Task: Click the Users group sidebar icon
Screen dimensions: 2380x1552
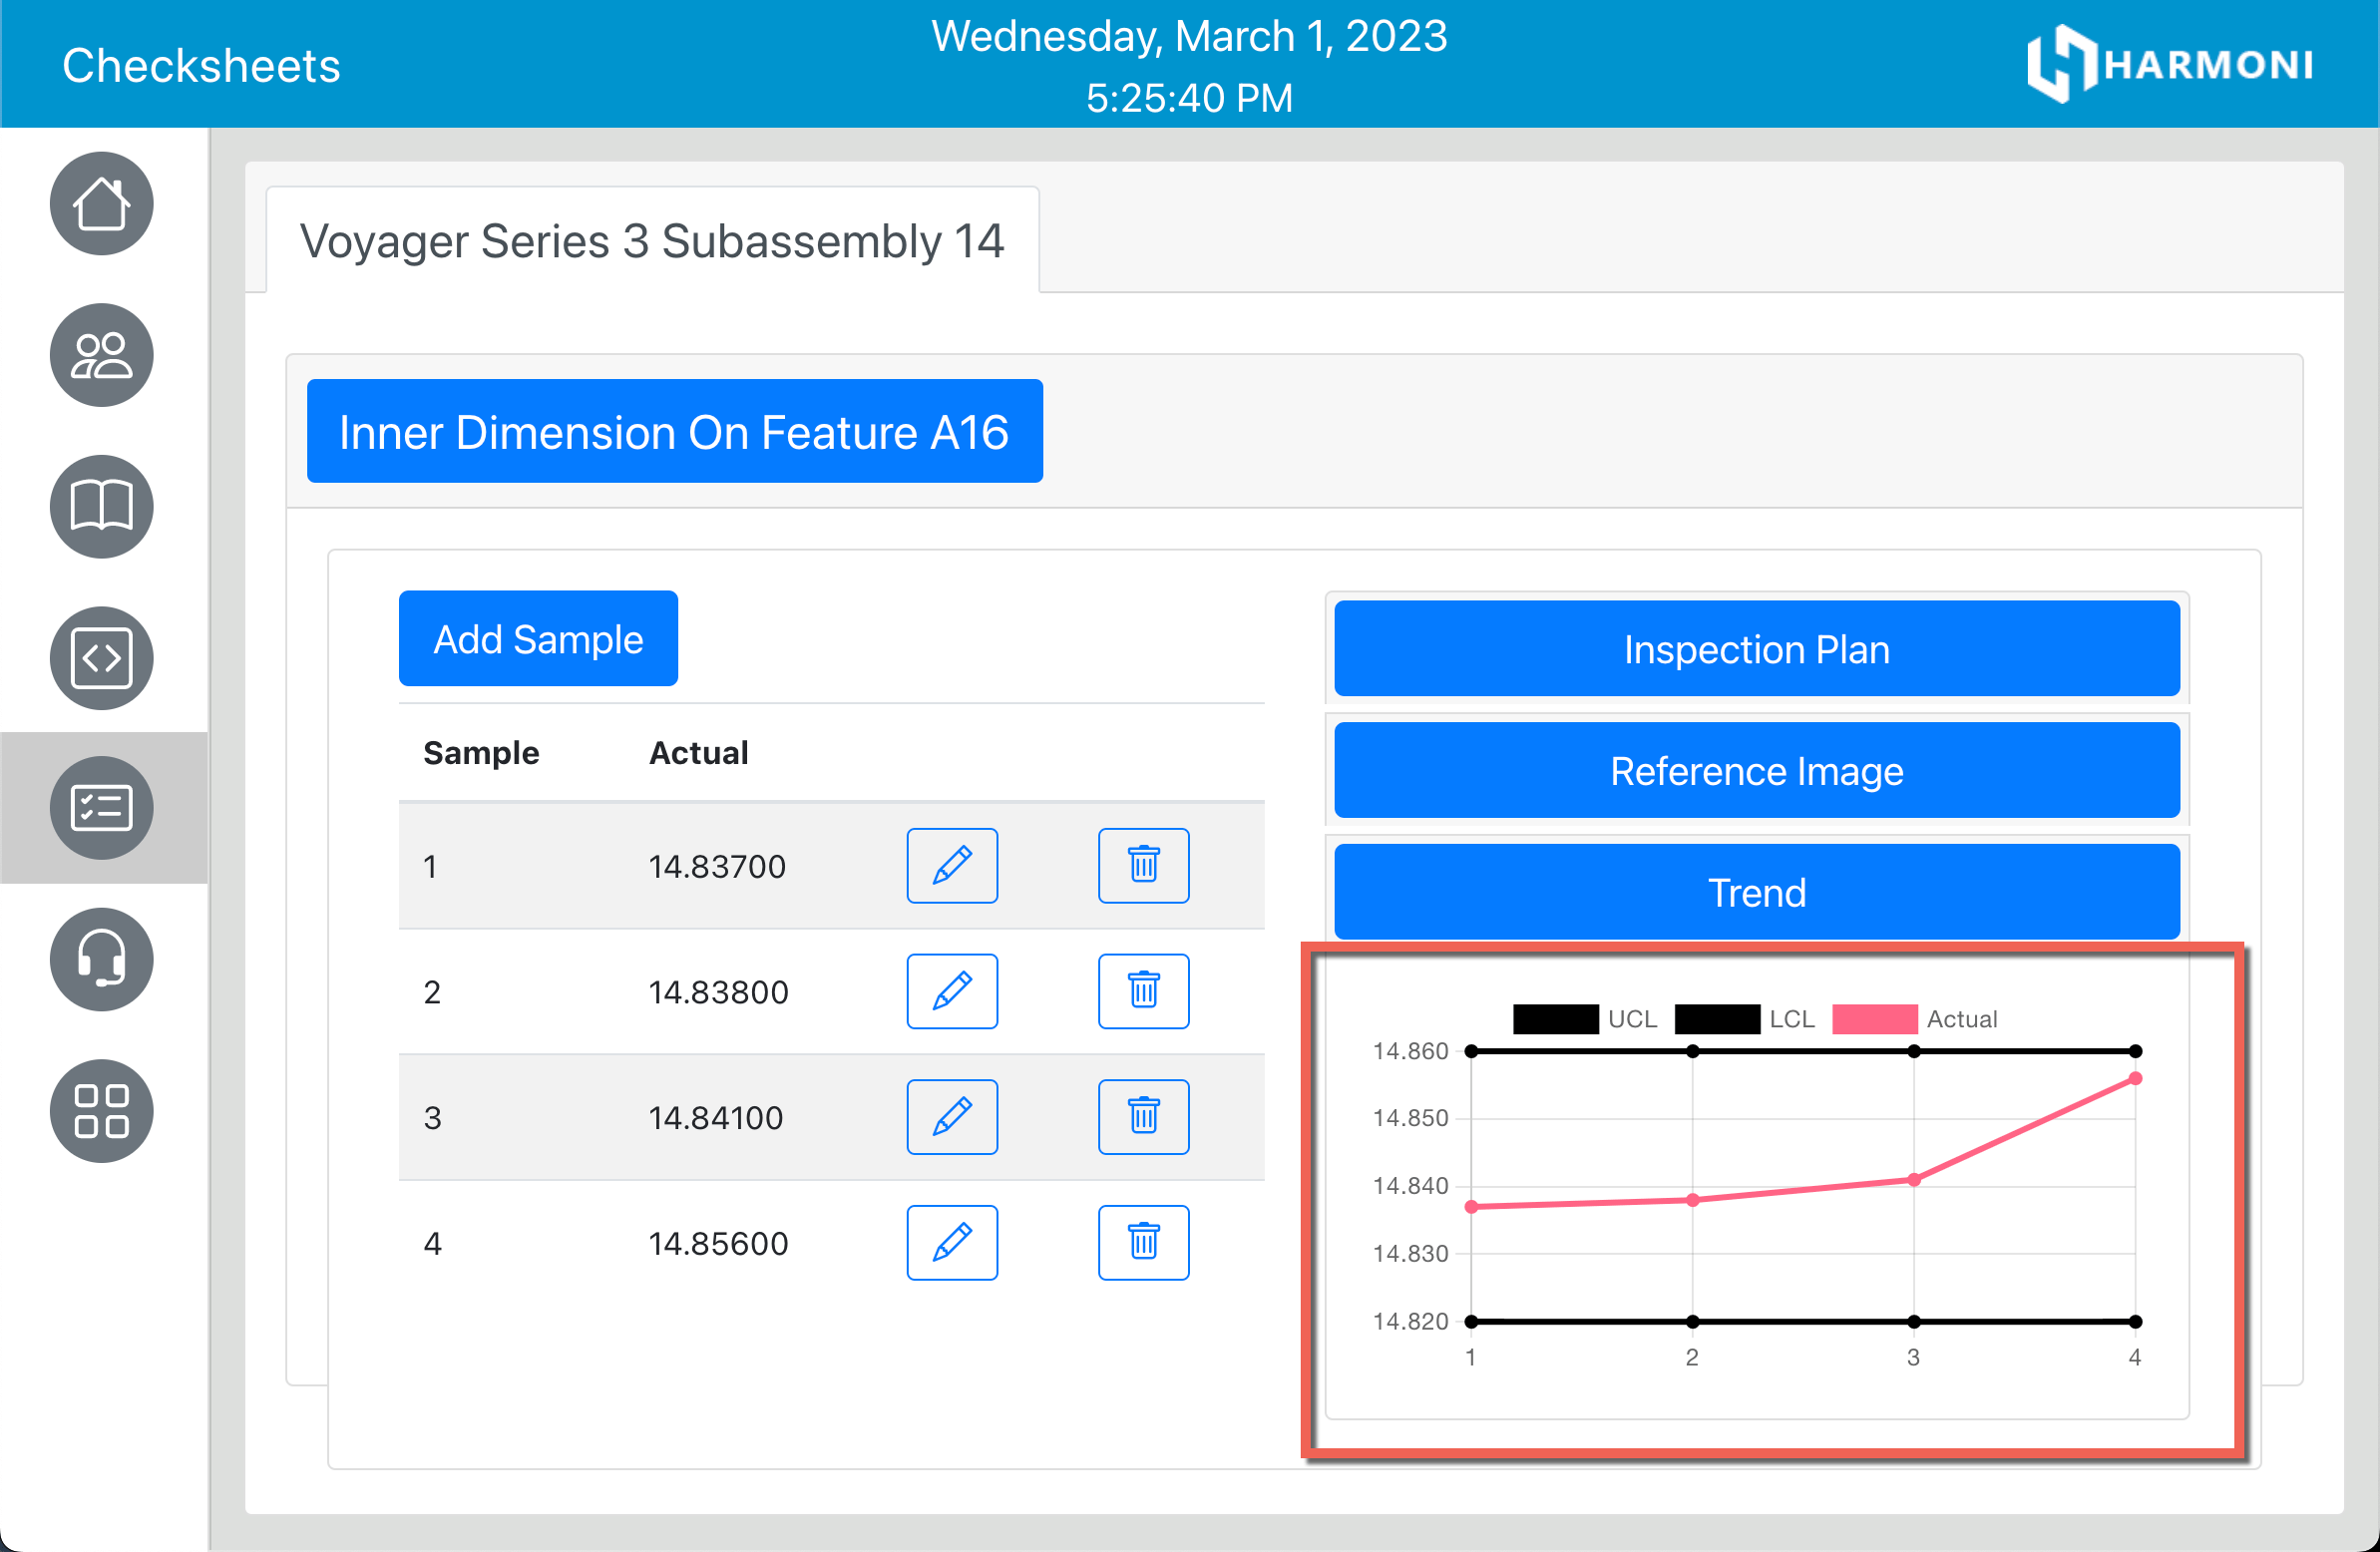Action: coord(101,355)
